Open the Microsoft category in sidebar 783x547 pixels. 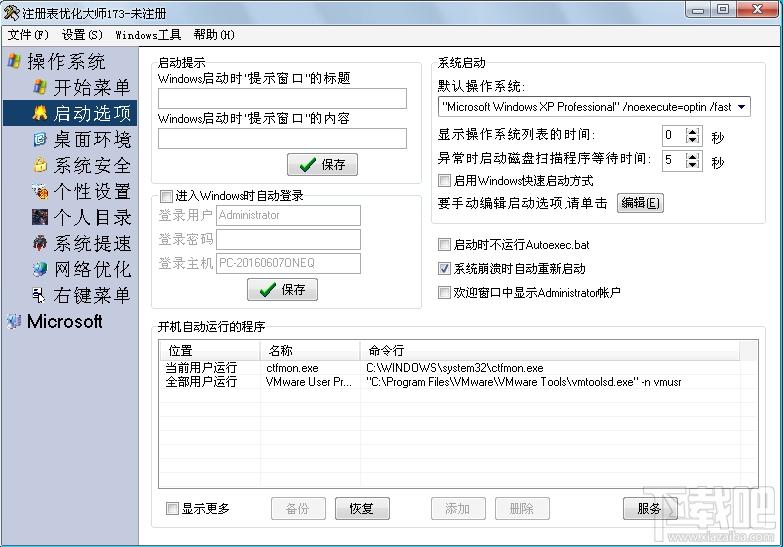65,321
